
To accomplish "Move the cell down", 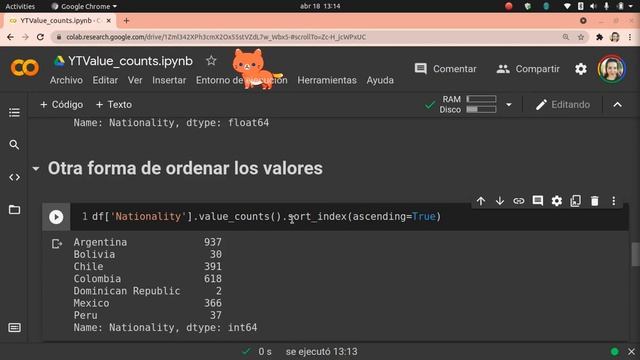I will (x=500, y=201).
